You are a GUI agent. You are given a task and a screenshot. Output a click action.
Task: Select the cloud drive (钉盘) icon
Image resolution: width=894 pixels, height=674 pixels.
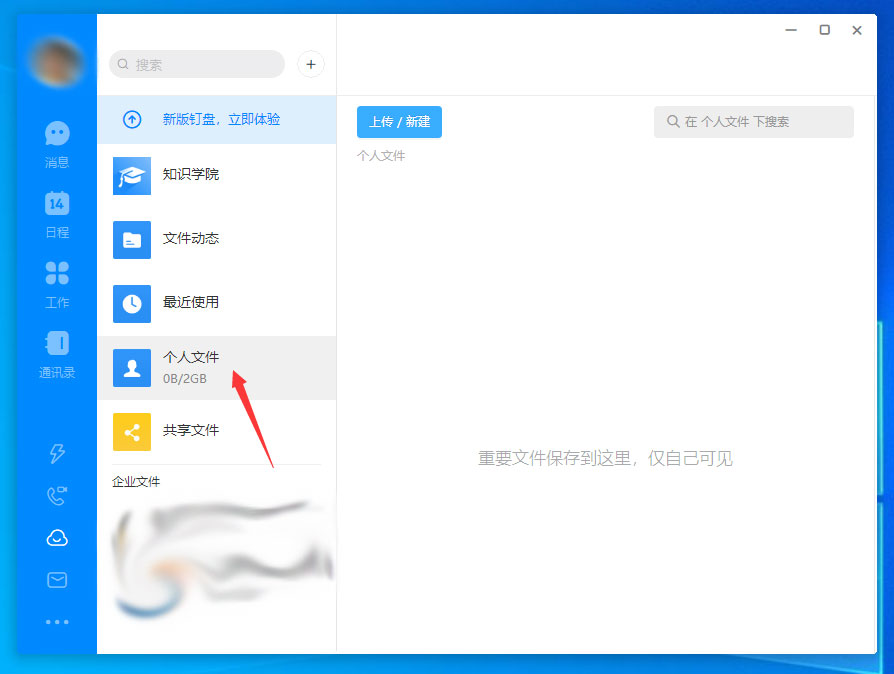[x=57, y=537]
